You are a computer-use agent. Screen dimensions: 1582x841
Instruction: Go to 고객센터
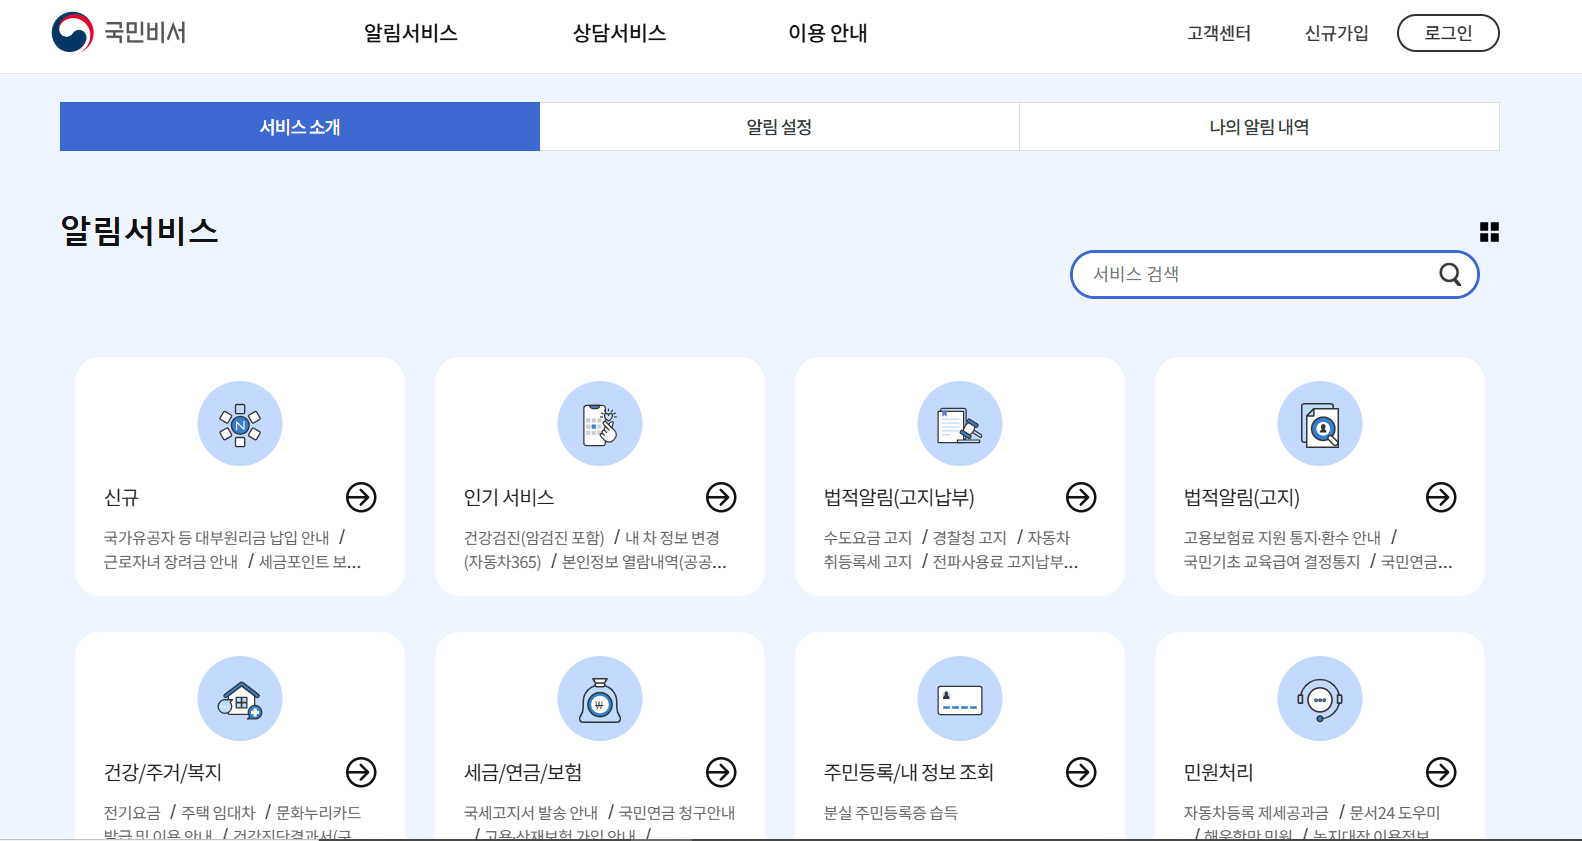pyautogui.click(x=1219, y=33)
